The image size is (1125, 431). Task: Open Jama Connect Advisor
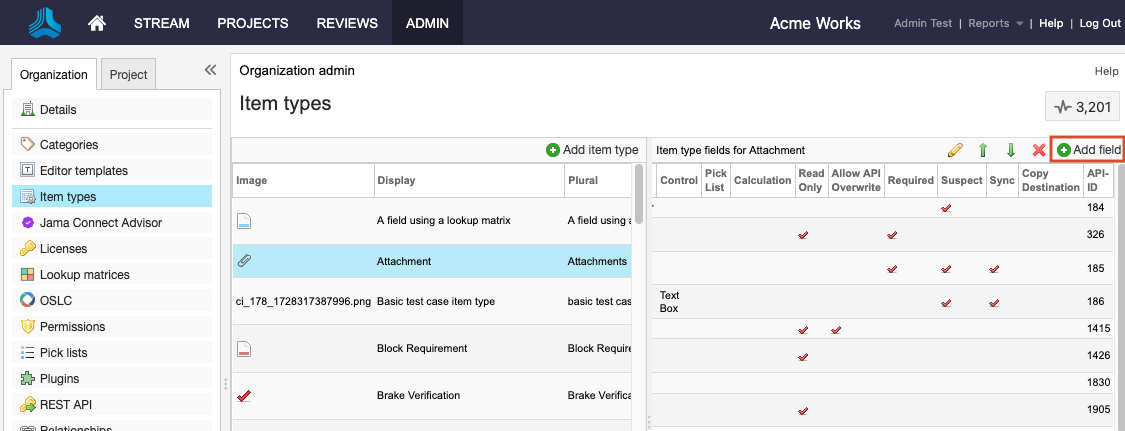(x=112, y=222)
